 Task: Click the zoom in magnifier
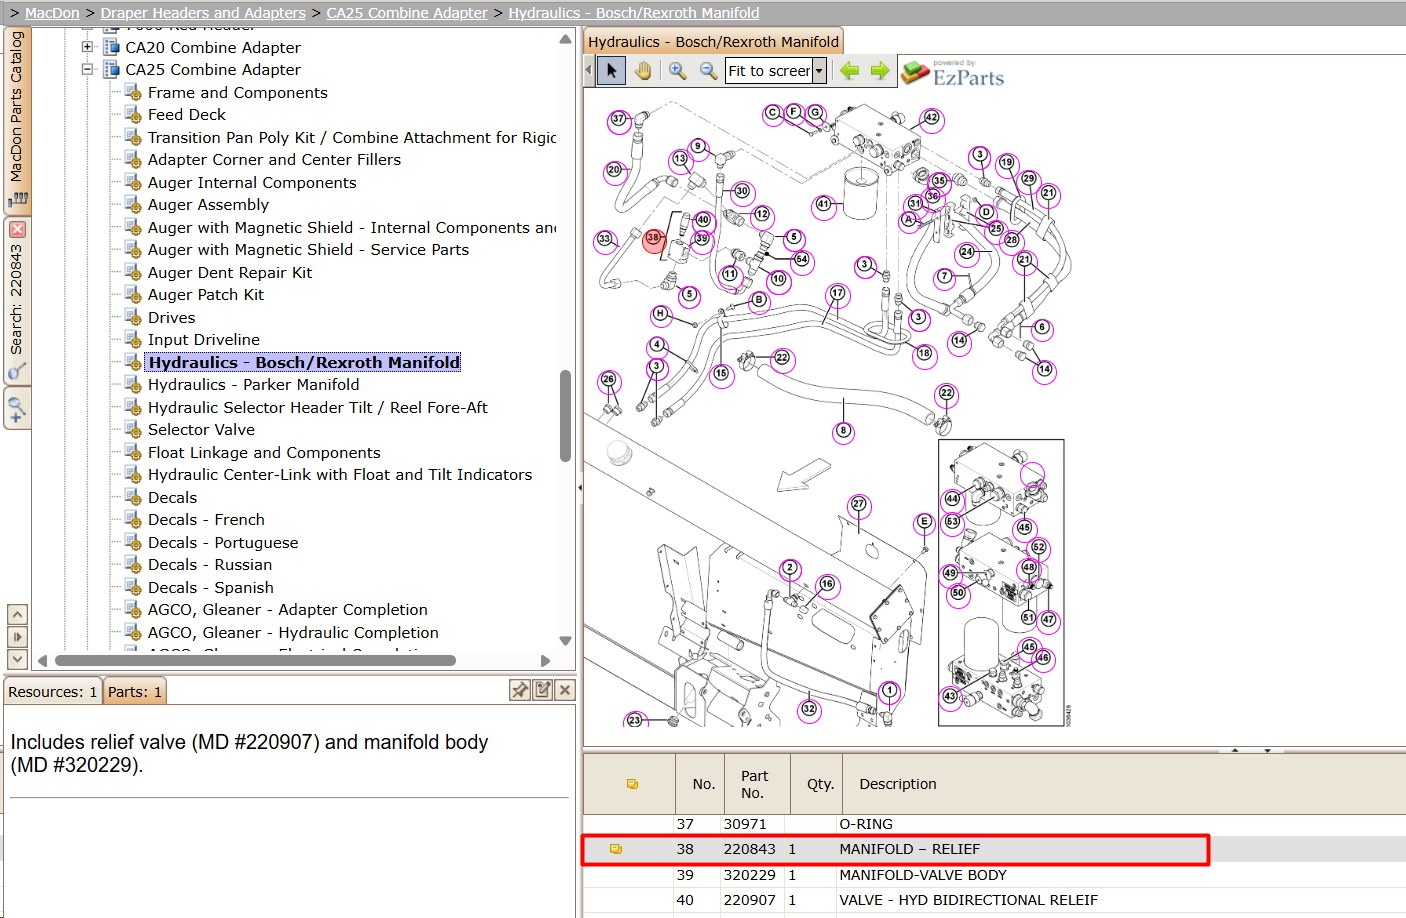678,71
